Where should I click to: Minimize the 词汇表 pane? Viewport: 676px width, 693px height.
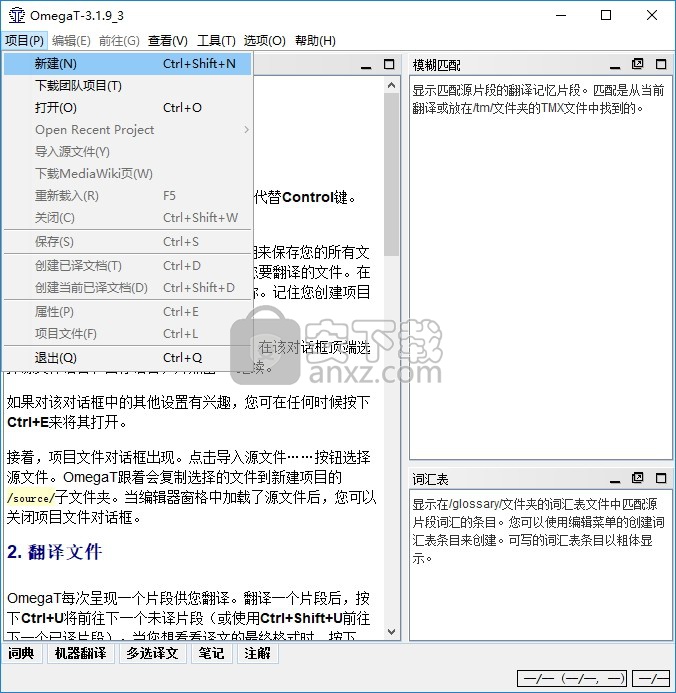tap(615, 480)
